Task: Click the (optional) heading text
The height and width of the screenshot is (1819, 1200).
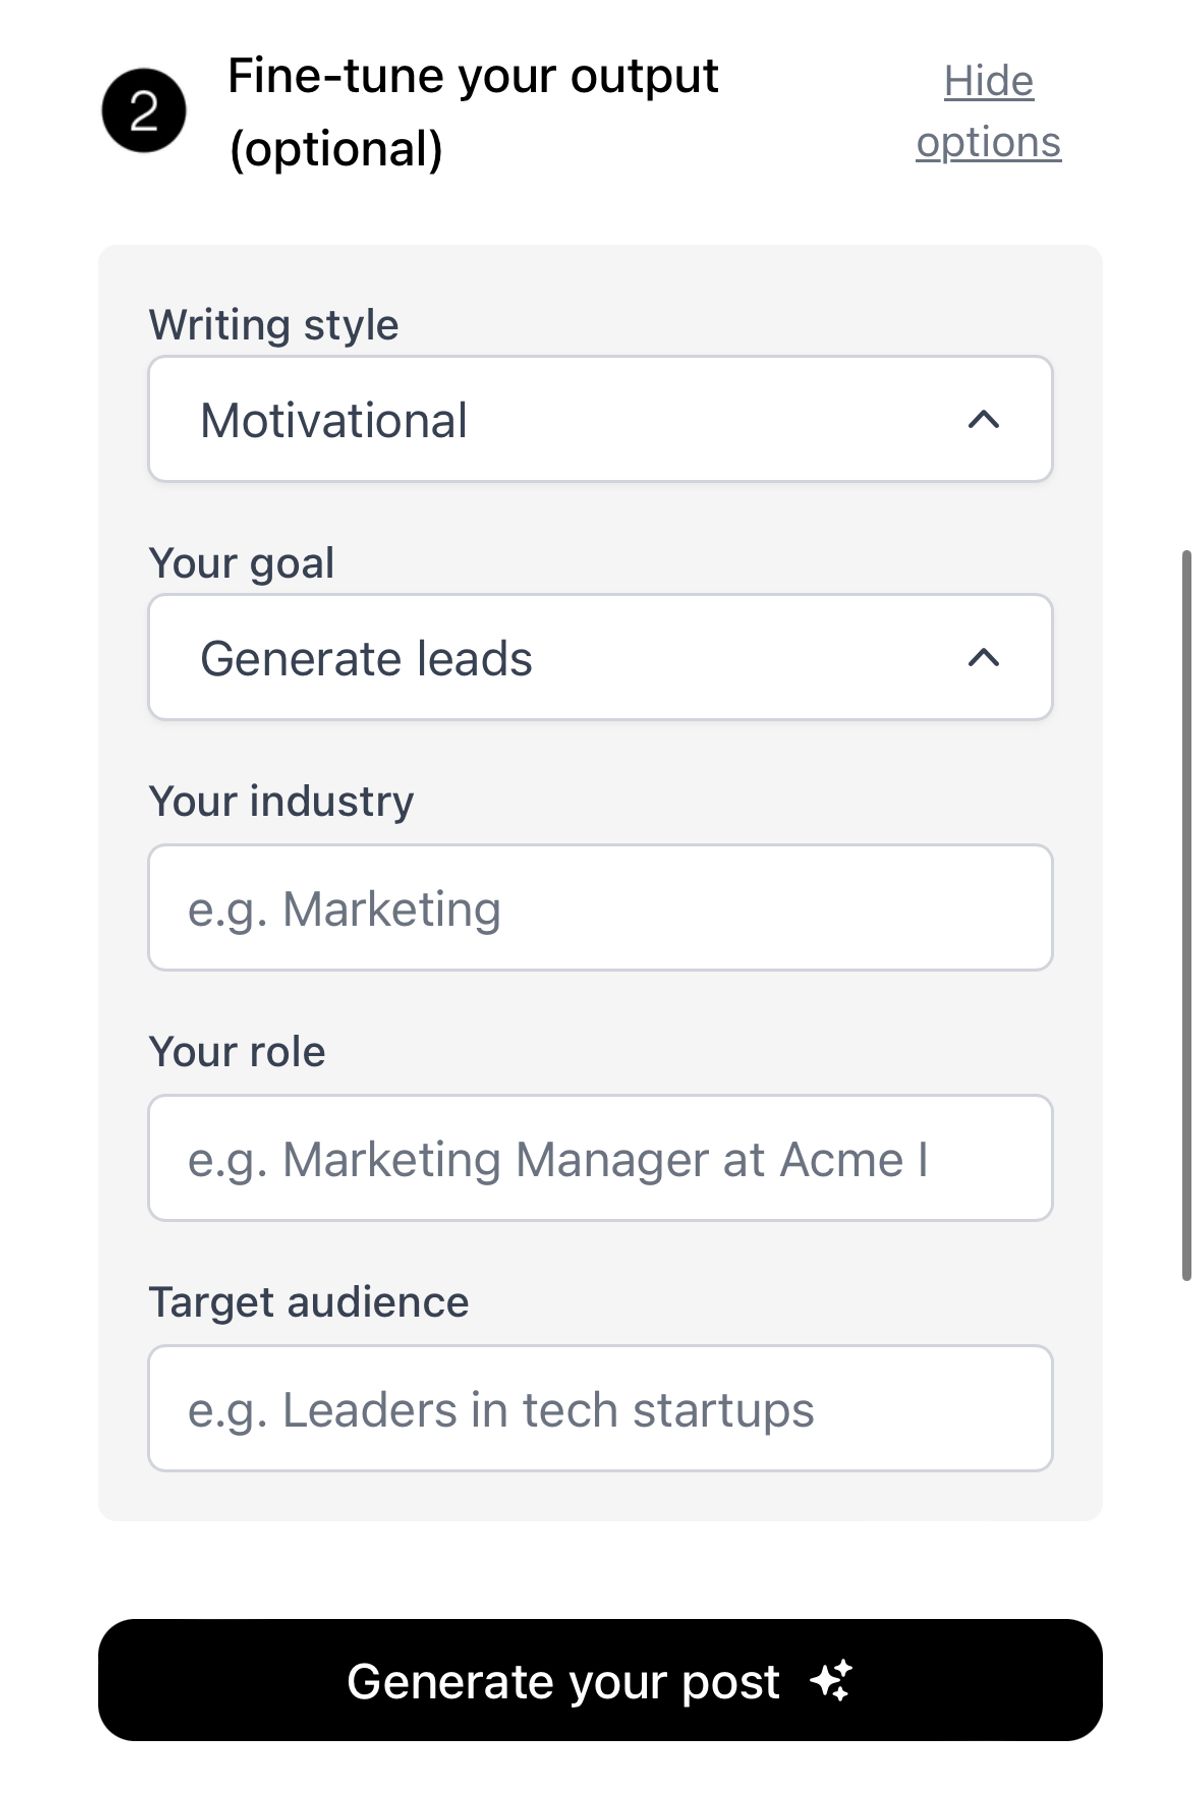Action: coord(336,149)
